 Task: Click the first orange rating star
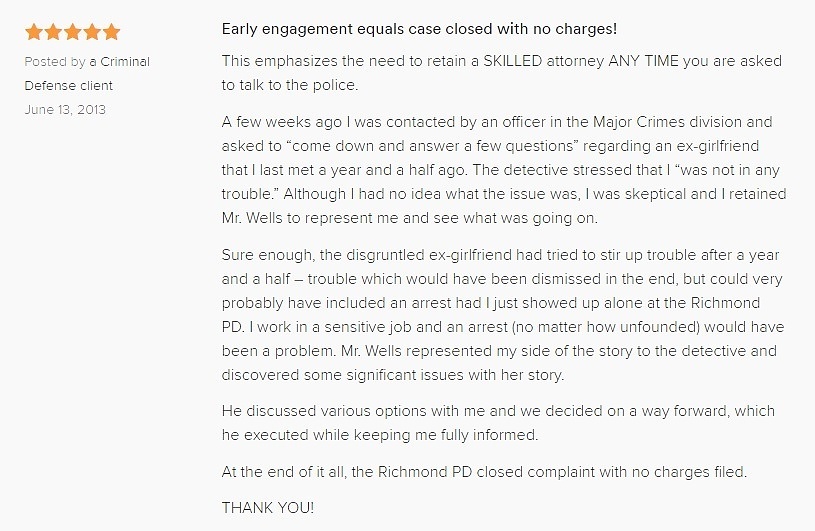pyautogui.click(x=34, y=32)
